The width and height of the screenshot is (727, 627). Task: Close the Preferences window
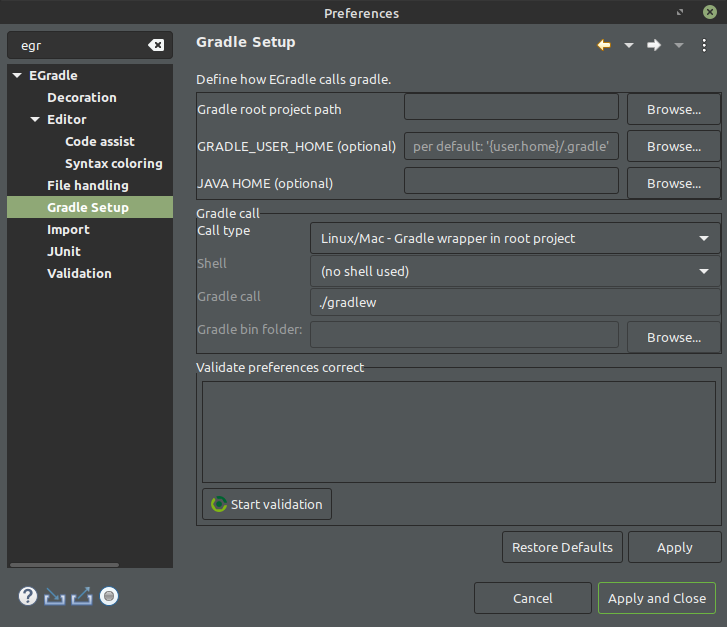[x=709, y=12]
